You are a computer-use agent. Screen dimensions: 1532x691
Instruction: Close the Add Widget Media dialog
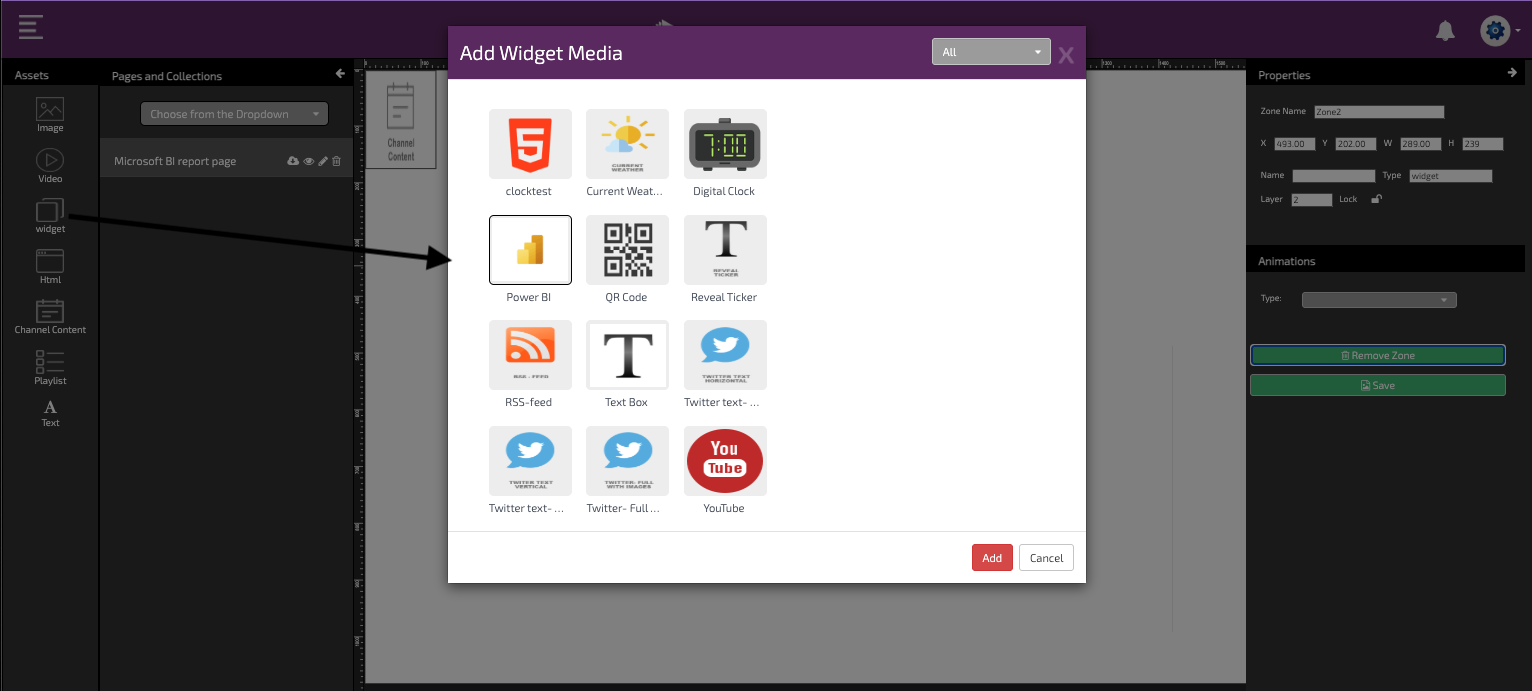(1066, 55)
